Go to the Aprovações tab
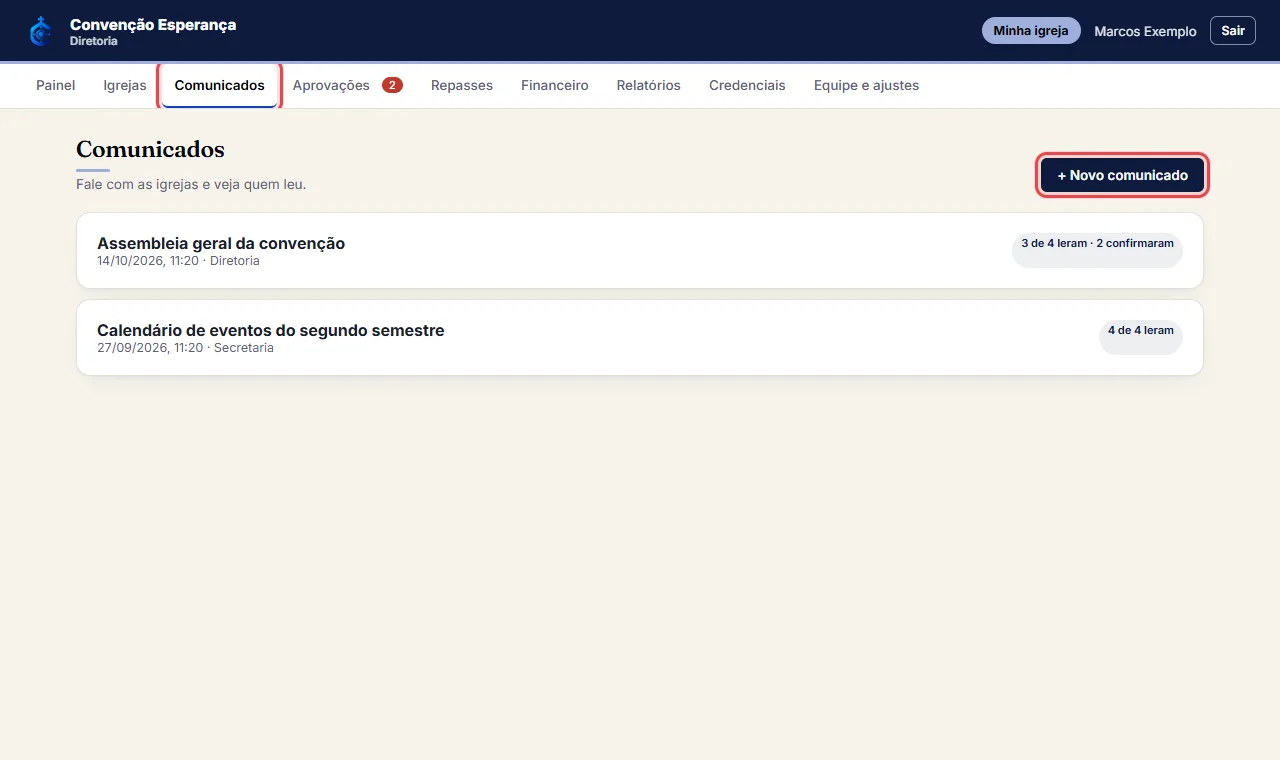The width and height of the screenshot is (1280, 760). [347, 85]
